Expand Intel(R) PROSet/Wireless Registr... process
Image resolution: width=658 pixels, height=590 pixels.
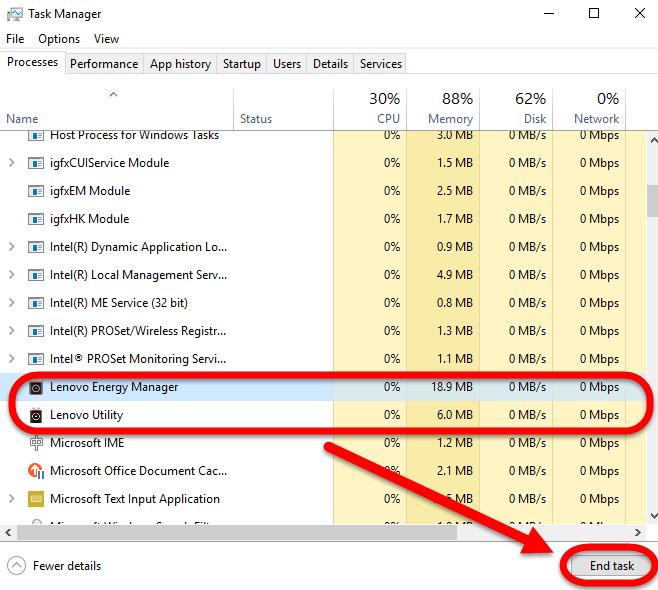click(x=12, y=331)
